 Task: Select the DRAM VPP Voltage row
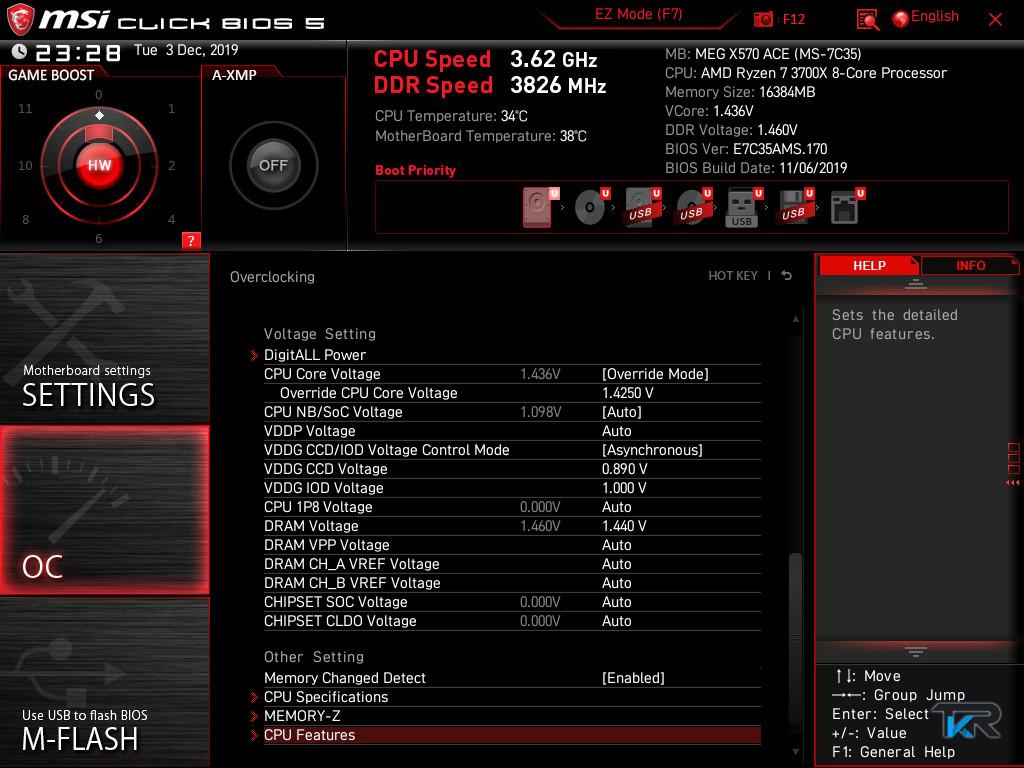pos(512,545)
